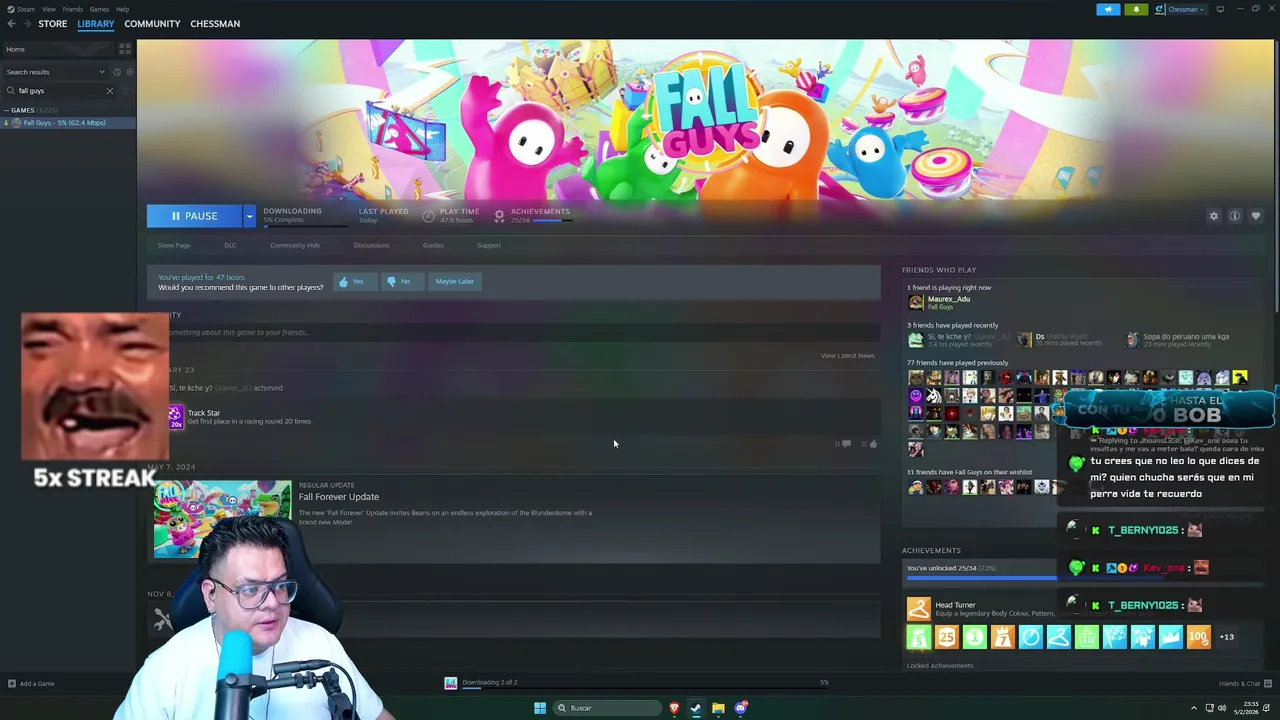Click the game progress bar under DOWNLOADING

[306, 226]
